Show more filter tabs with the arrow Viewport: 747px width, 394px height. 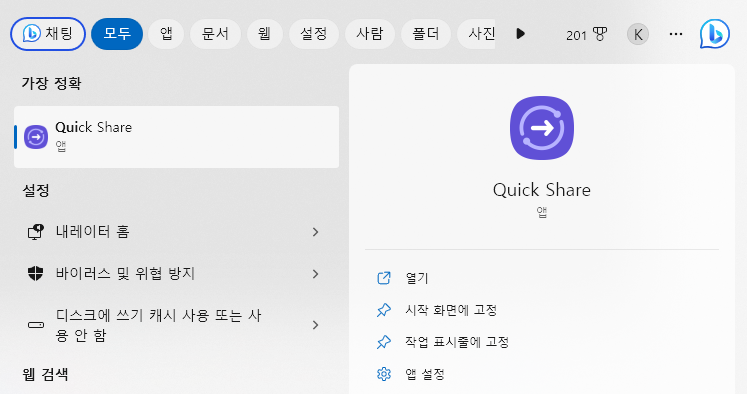[x=520, y=34]
